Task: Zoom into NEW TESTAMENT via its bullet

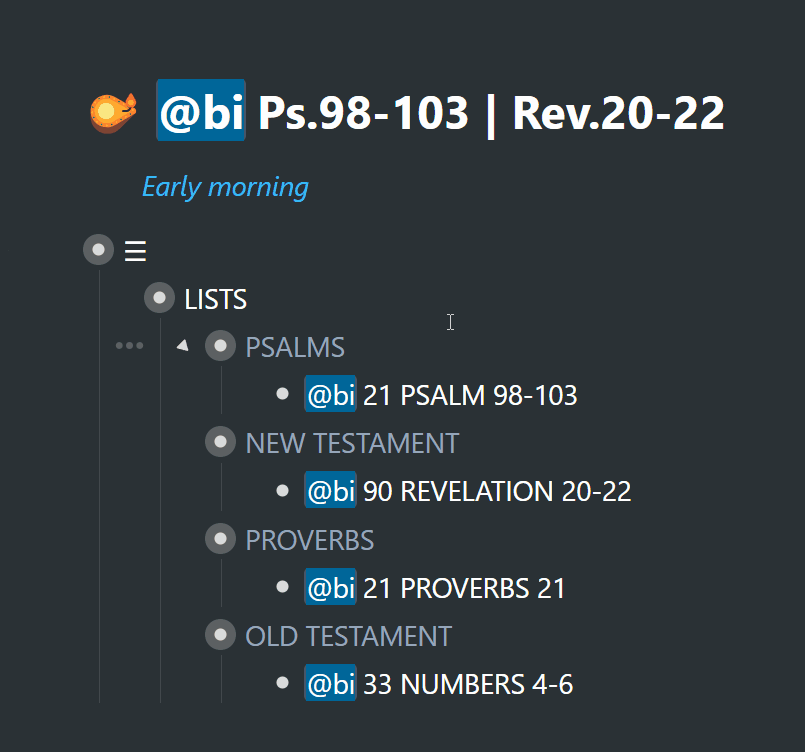Action: point(220,441)
